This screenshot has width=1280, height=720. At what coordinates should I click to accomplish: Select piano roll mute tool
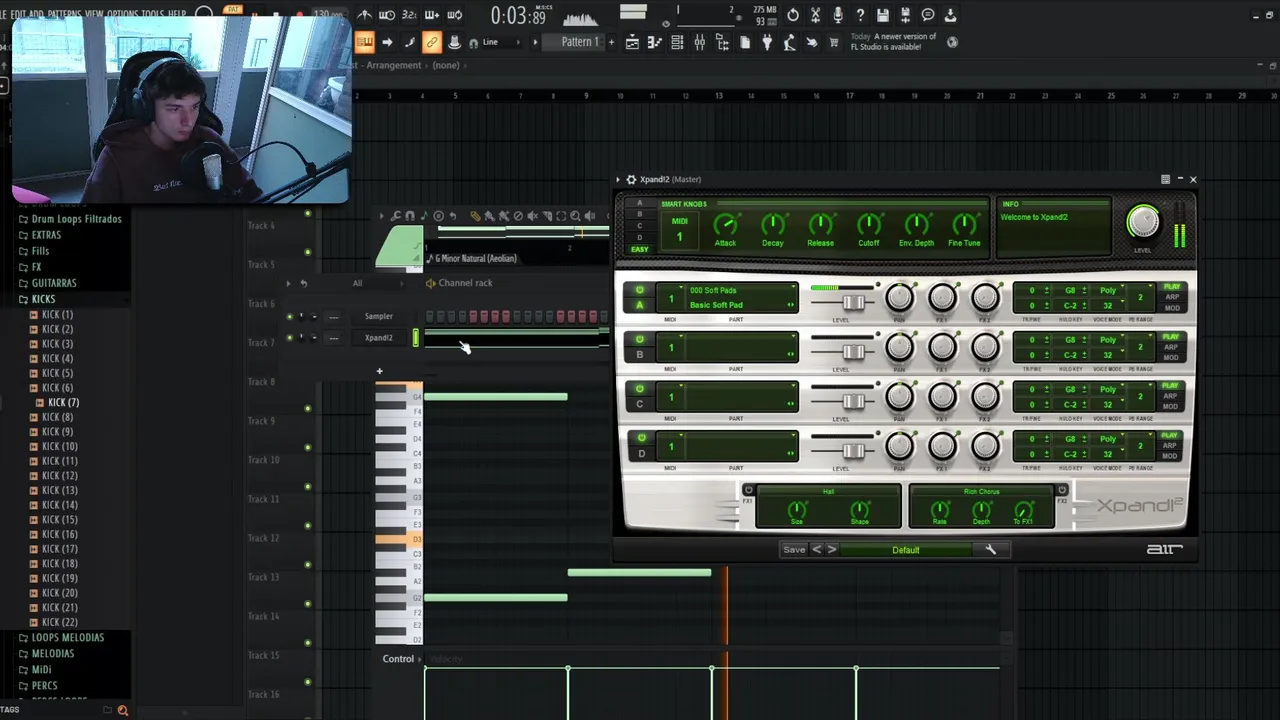point(532,216)
